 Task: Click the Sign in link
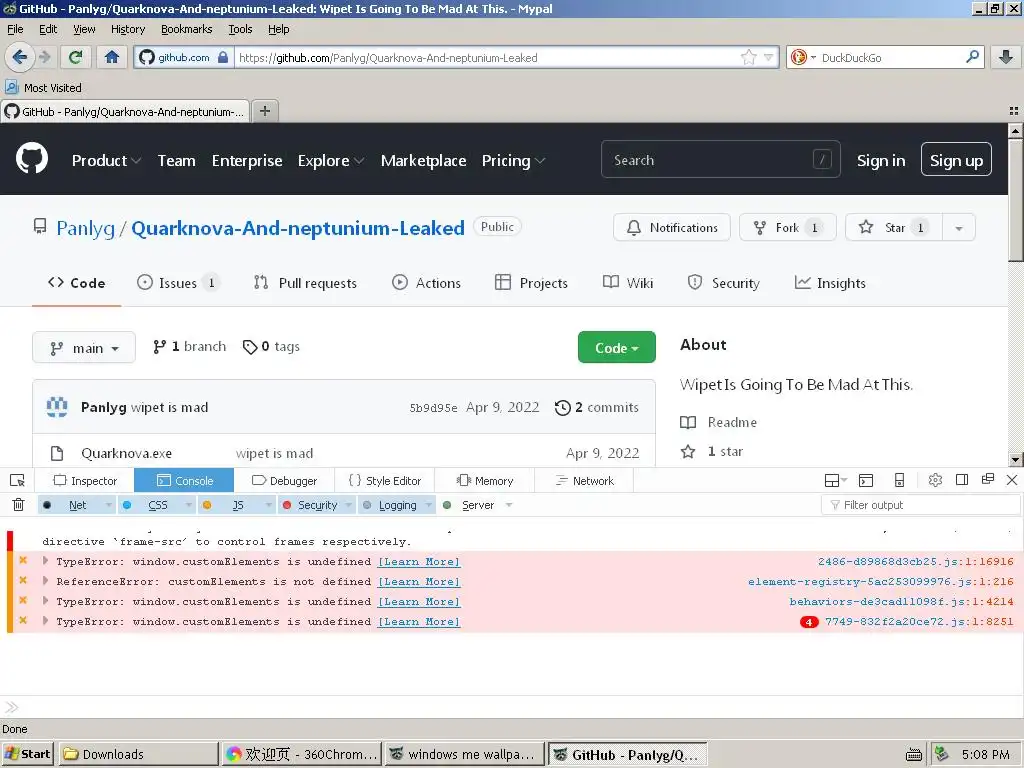pyautogui.click(x=880, y=161)
